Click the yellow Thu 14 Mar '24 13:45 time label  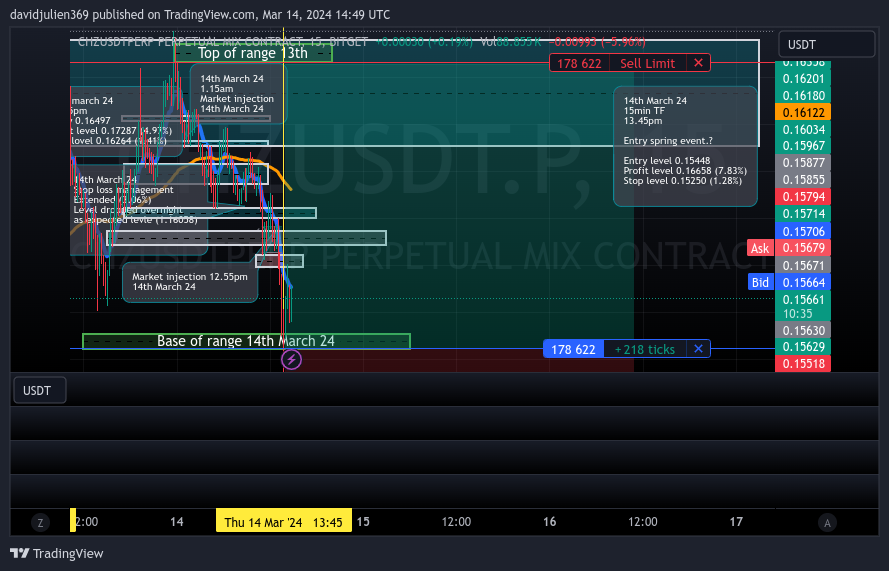coord(283,521)
